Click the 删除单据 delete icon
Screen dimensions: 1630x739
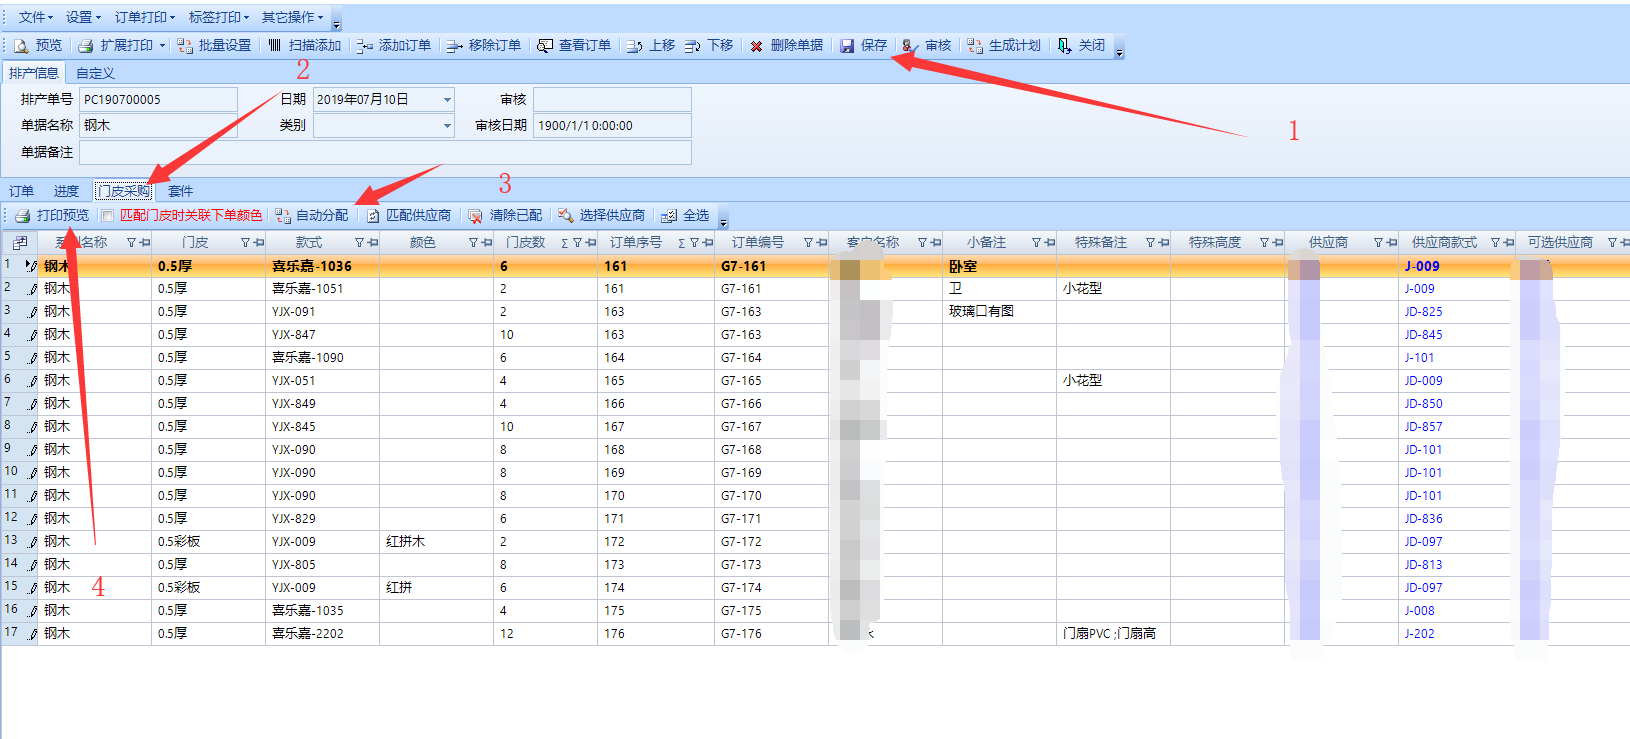click(x=756, y=46)
